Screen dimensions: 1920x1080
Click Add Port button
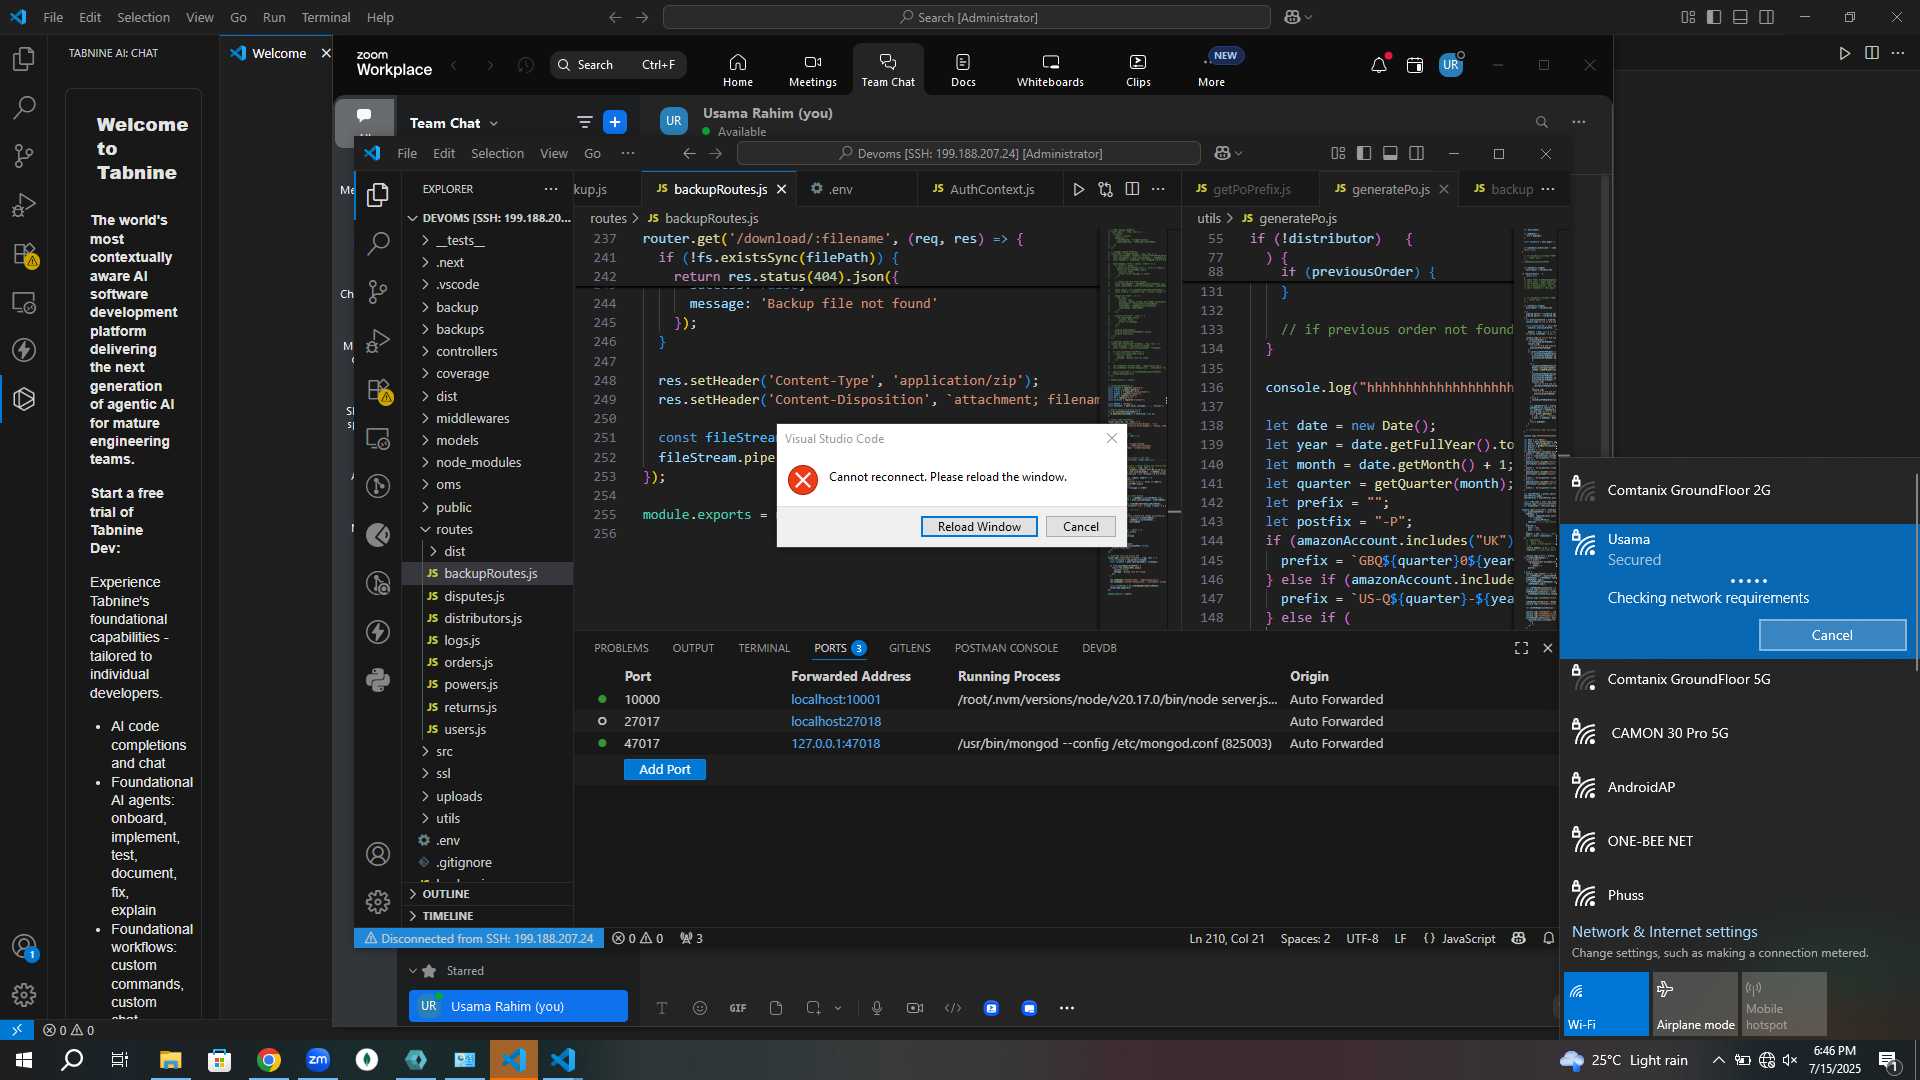[665, 769]
